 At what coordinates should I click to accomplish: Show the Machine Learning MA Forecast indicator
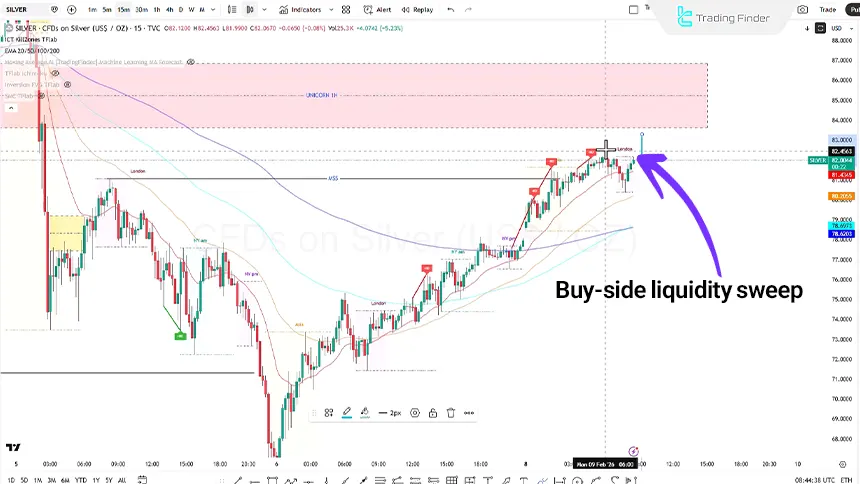pos(191,62)
